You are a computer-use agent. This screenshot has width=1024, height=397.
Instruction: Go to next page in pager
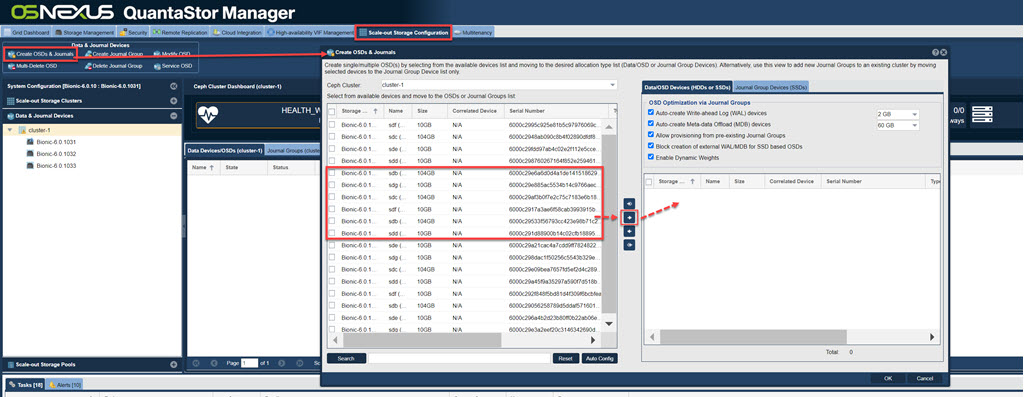(x=281, y=362)
